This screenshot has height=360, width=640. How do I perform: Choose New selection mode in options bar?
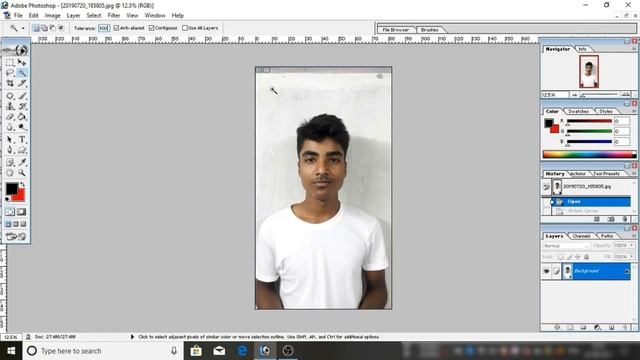(x=36, y=28)
